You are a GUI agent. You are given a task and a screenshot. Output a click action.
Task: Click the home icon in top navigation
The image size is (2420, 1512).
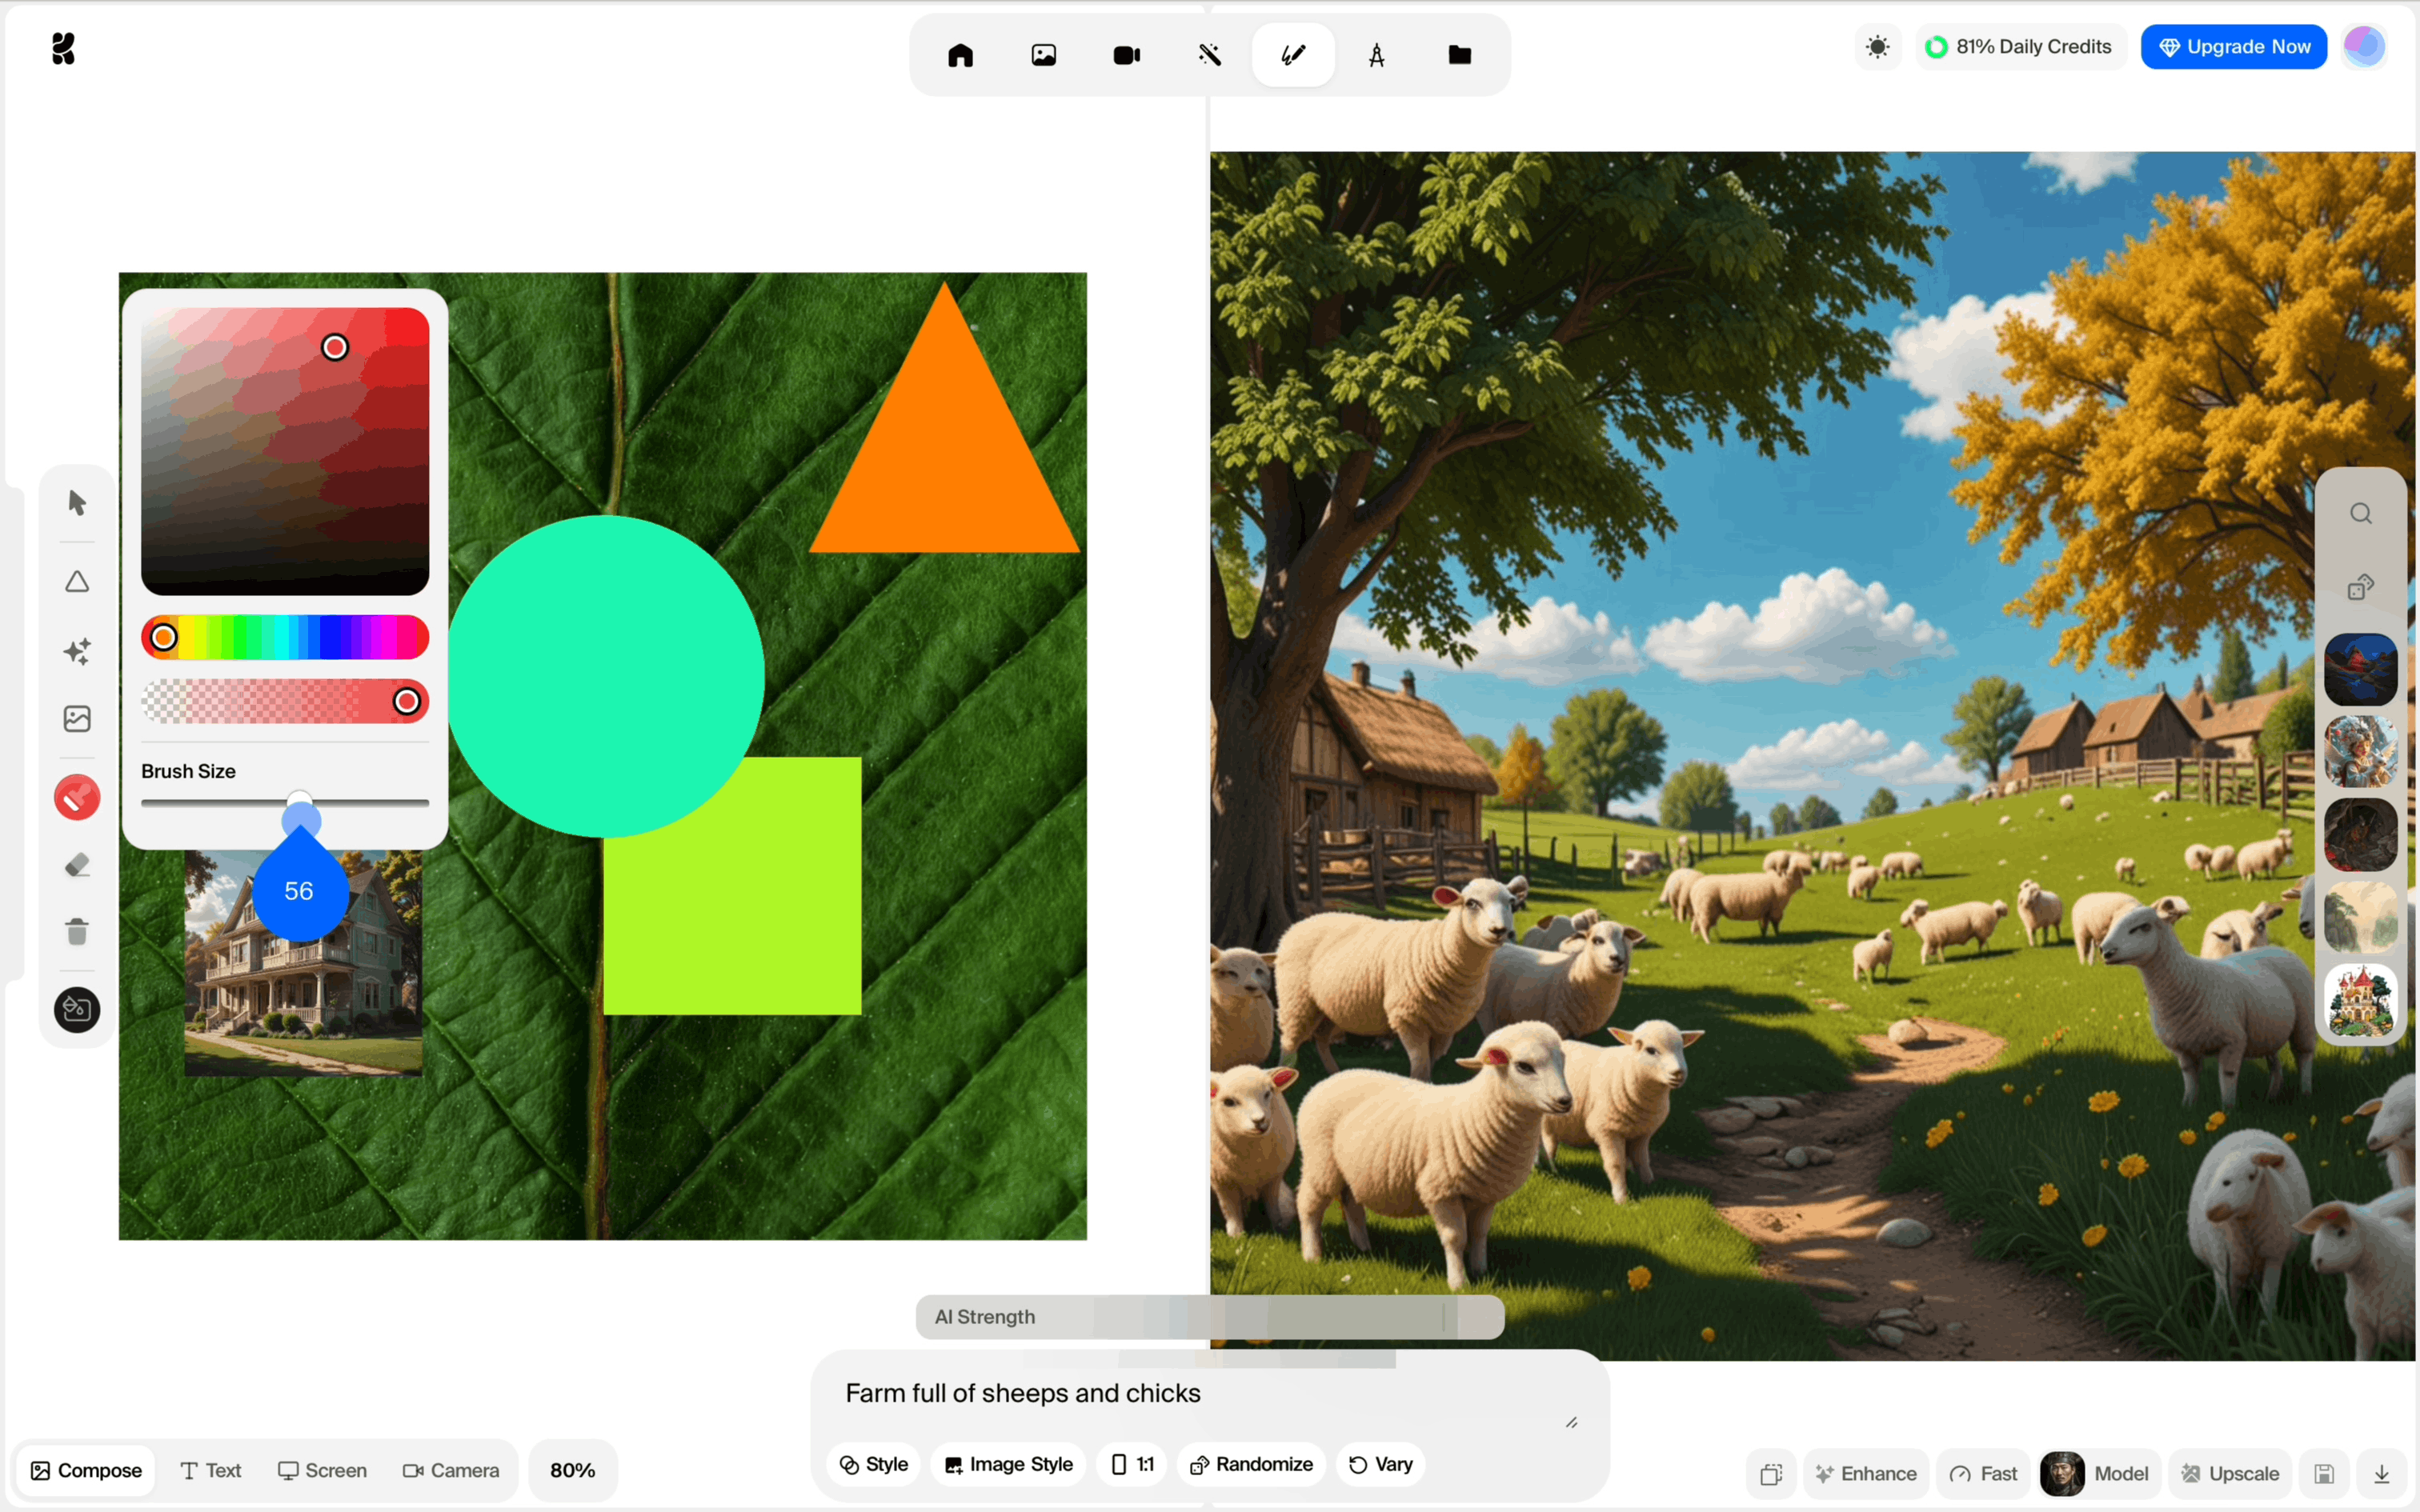(x=960, y=55)
